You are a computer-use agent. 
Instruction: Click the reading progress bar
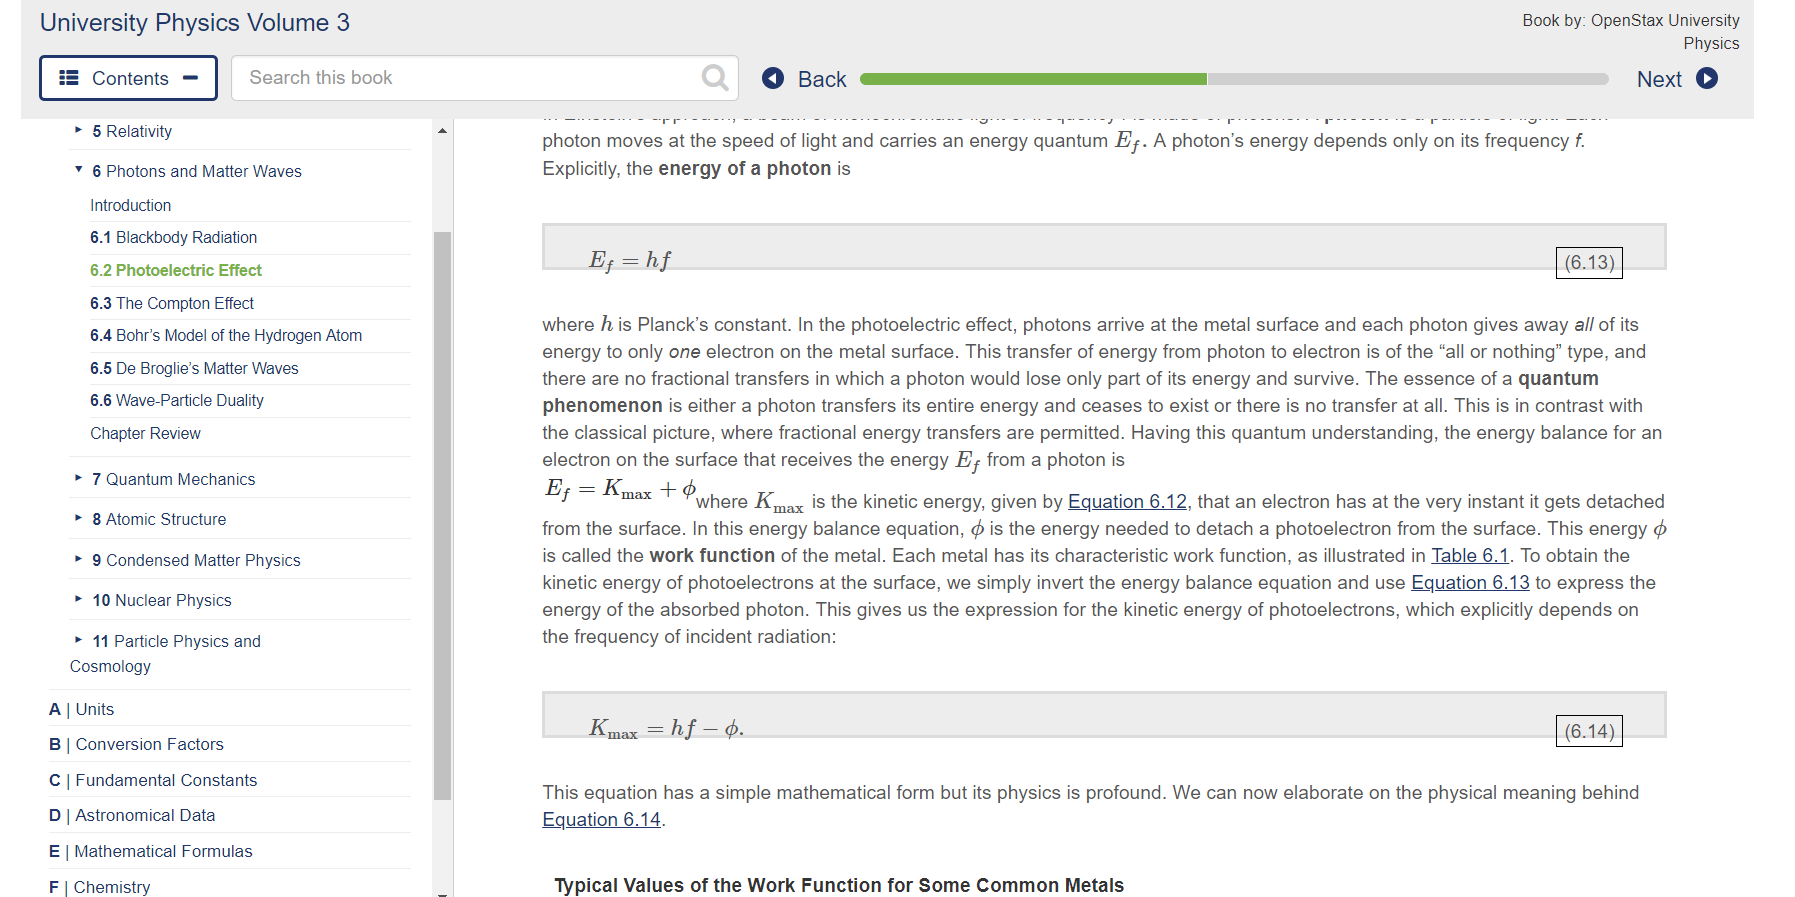[1230, 78]
